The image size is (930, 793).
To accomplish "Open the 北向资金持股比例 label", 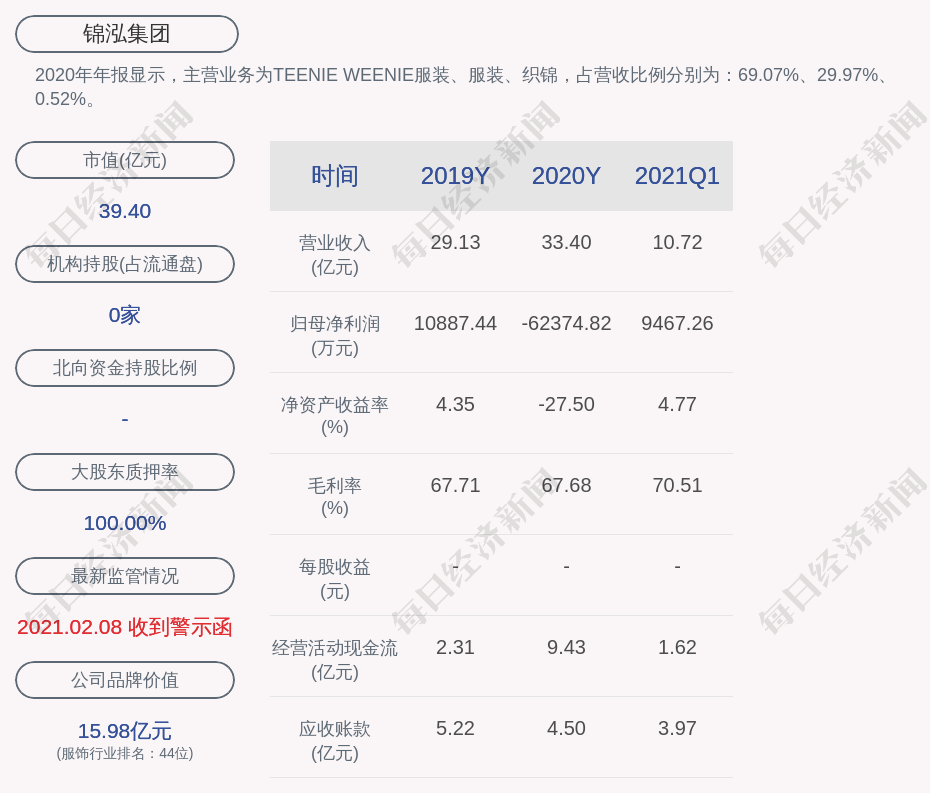I will [125, 368].
